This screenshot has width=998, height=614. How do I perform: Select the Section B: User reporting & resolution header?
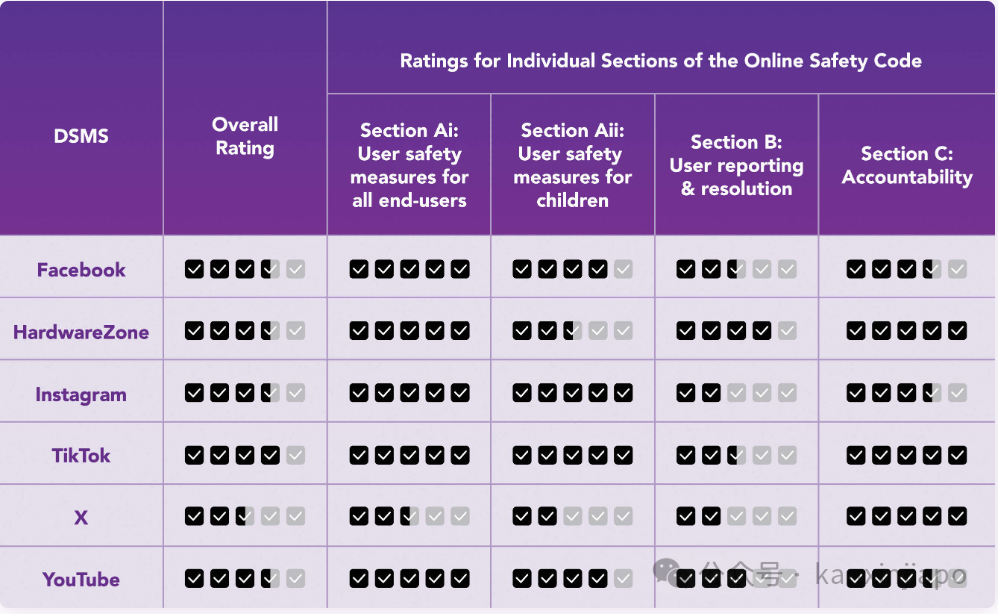(x=736, y=165)
